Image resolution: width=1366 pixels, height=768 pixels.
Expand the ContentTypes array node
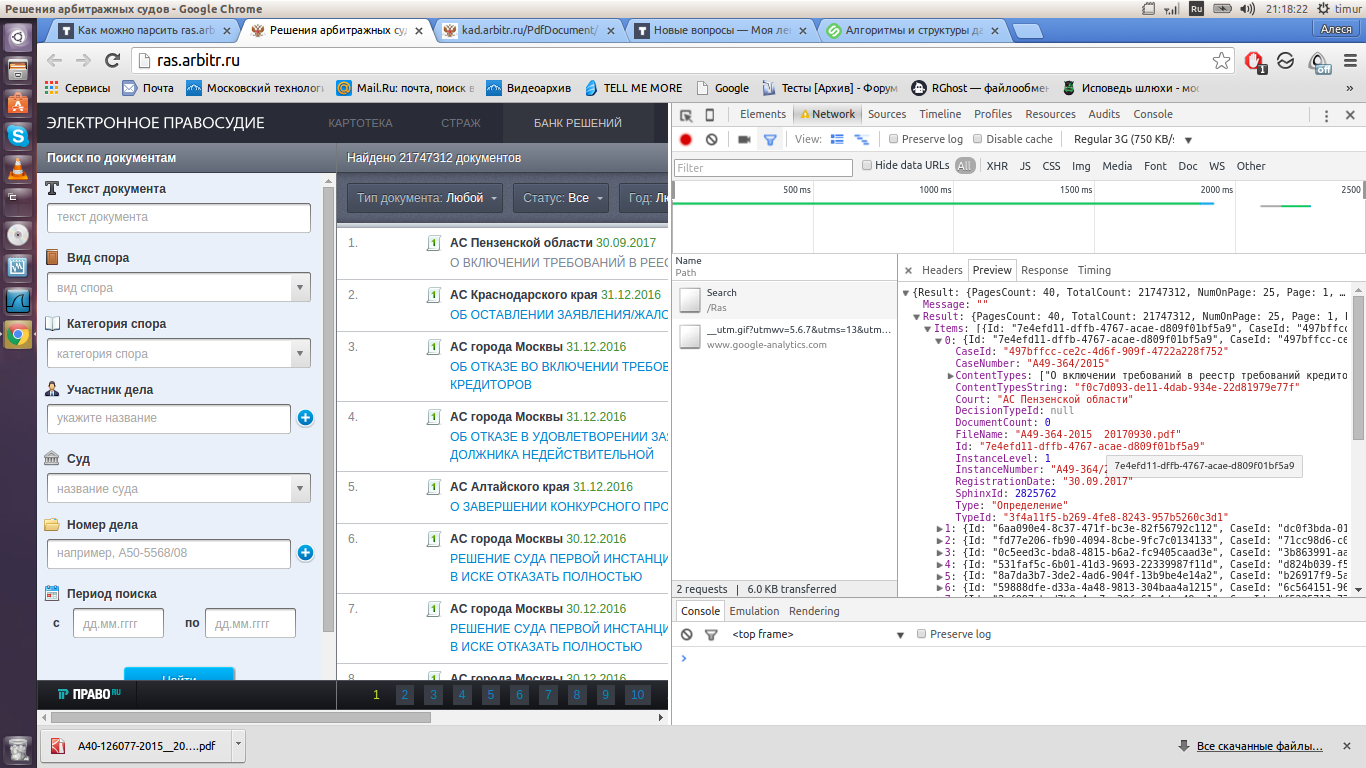pos(951,376)
